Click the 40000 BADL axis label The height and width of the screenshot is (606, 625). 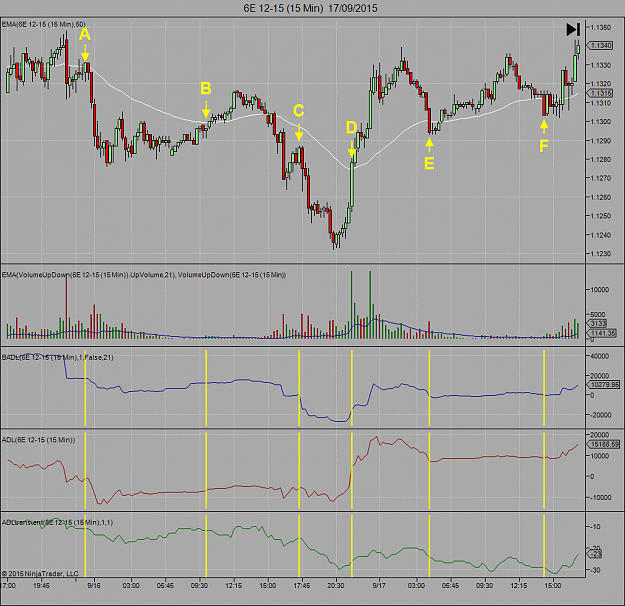point(599,356)
